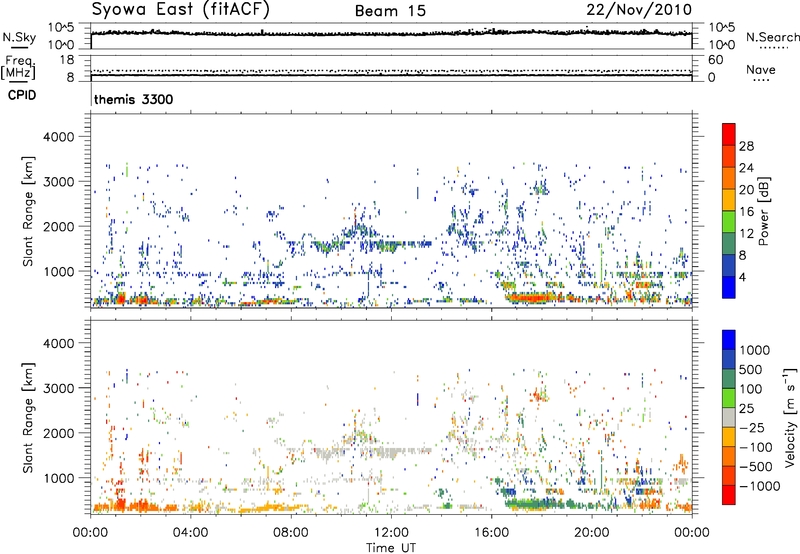800x554 pixels.
Task: Click the gray Velocity colorbar segment between 25 and -25
Action: pyautogui.click(x=729, y=418)
